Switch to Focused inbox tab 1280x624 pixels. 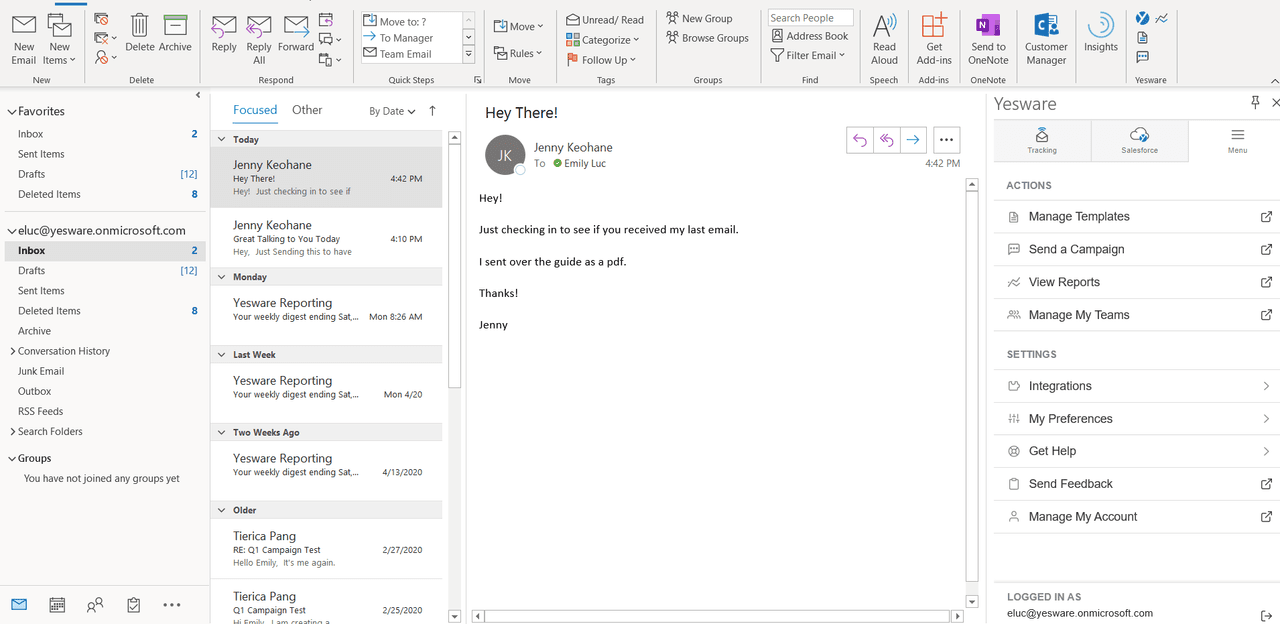coord(255,110)
